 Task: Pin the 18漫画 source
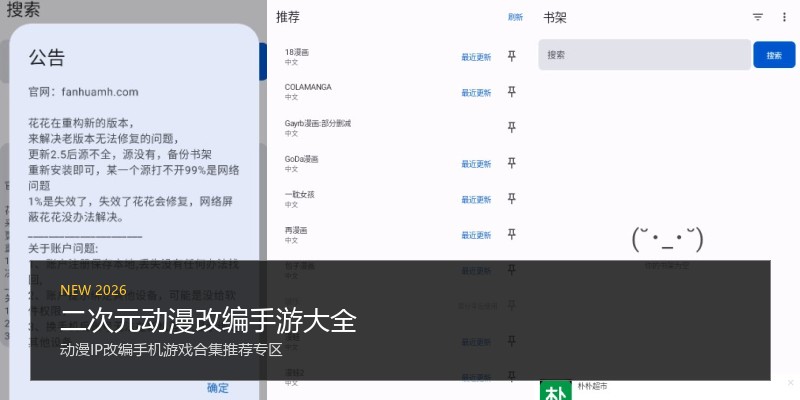tap(511, 56)
